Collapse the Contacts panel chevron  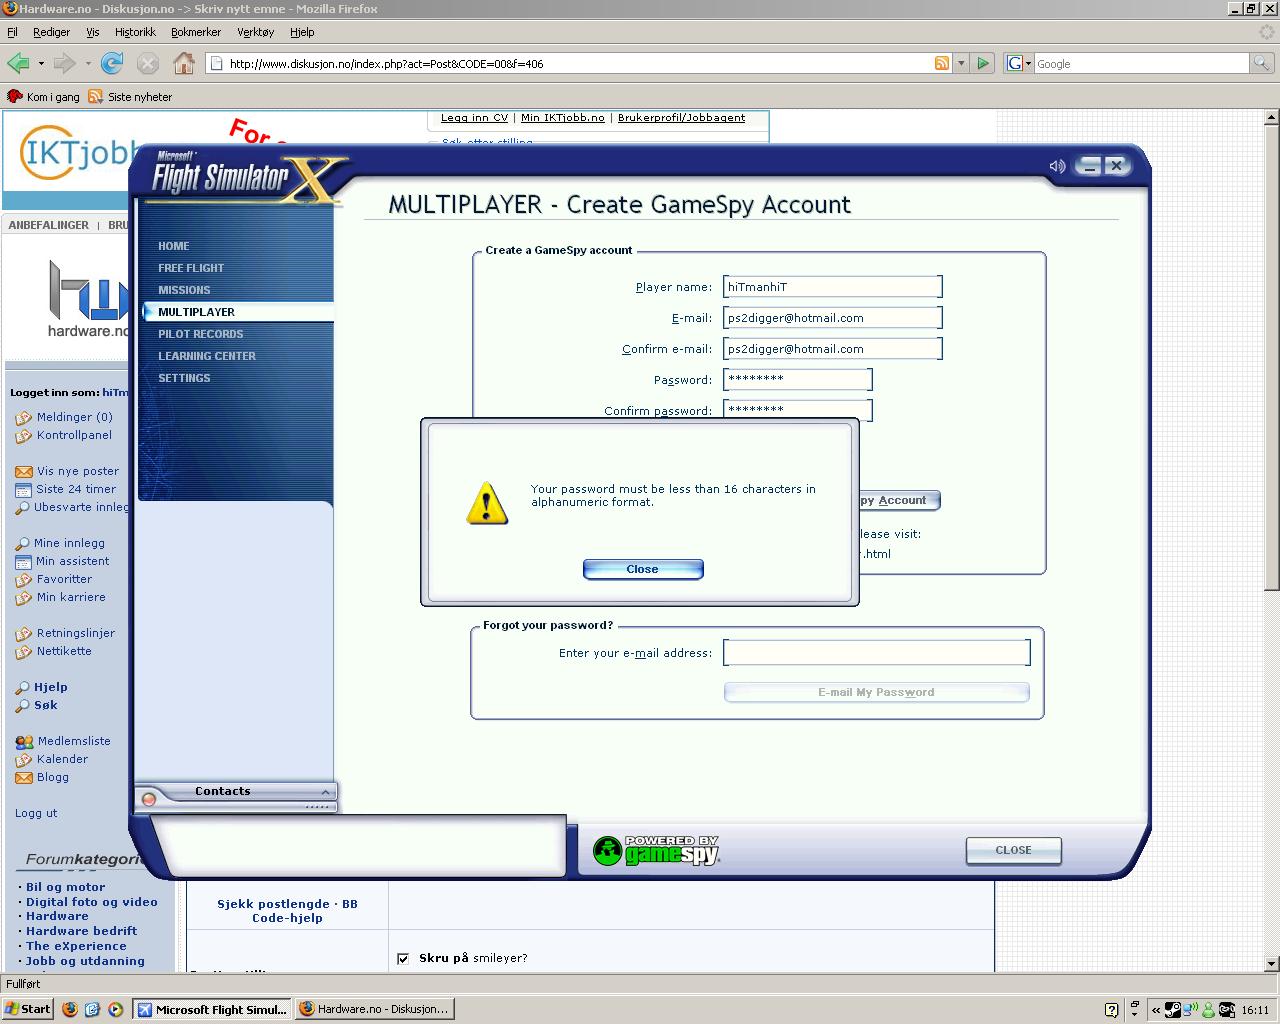pyautogui.click(x=324, y=791)
